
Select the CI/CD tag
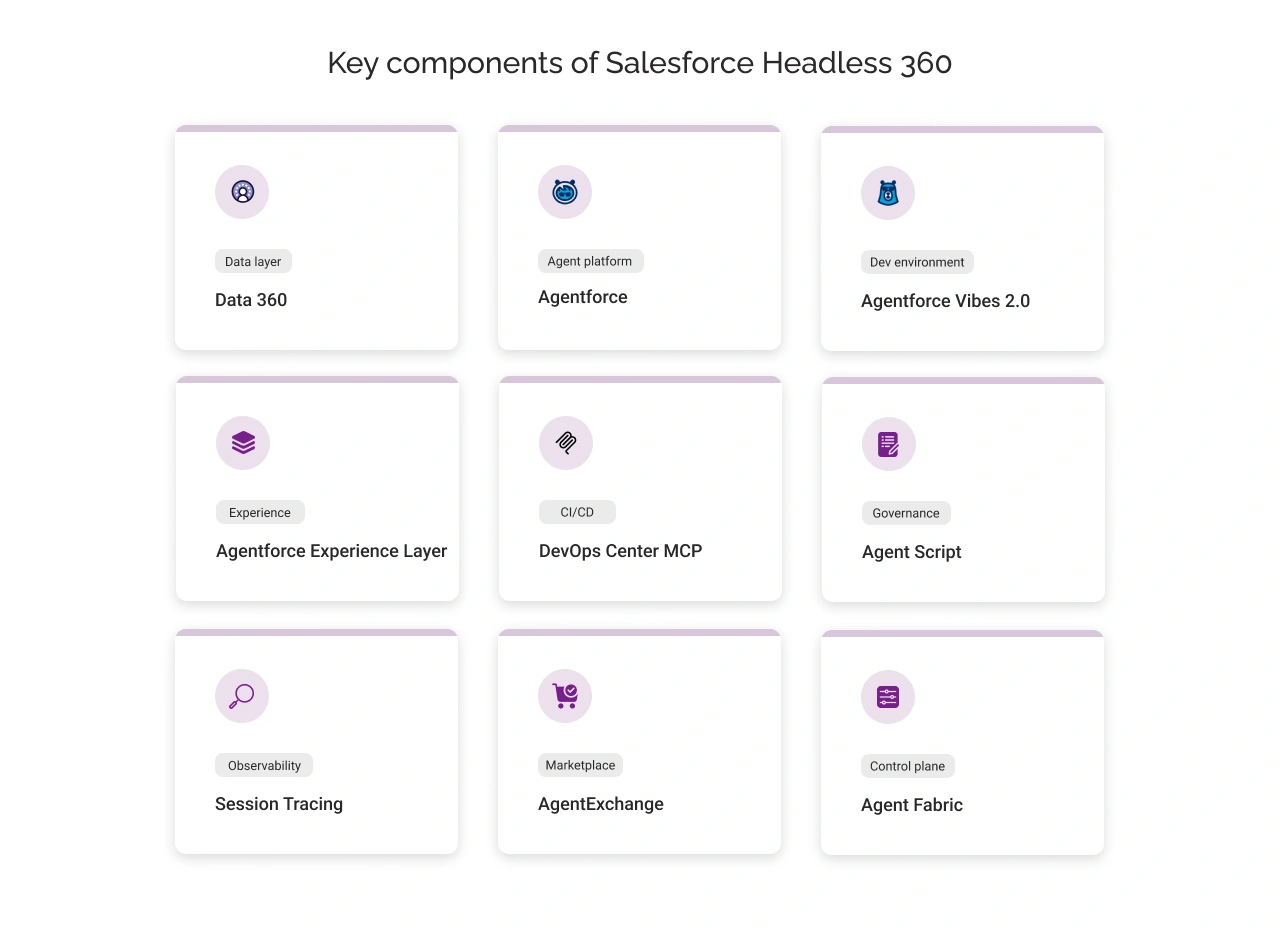coord(577,511)
